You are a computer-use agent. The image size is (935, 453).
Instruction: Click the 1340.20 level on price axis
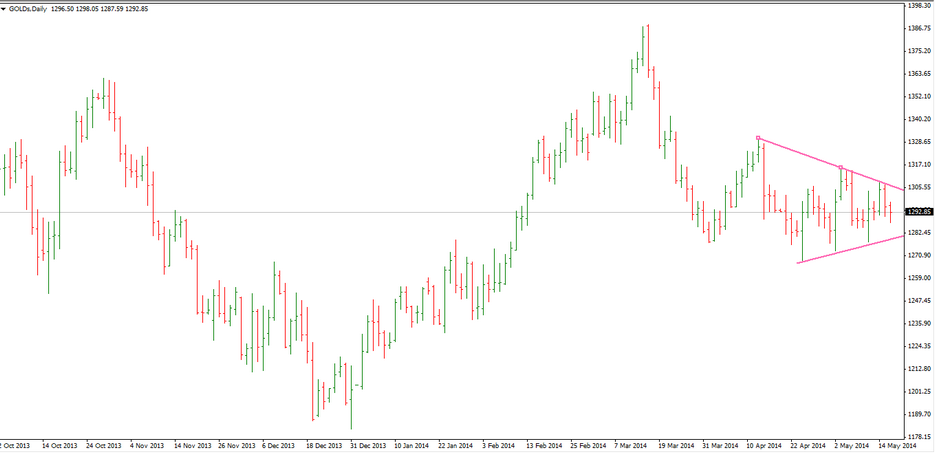(919, 119)
